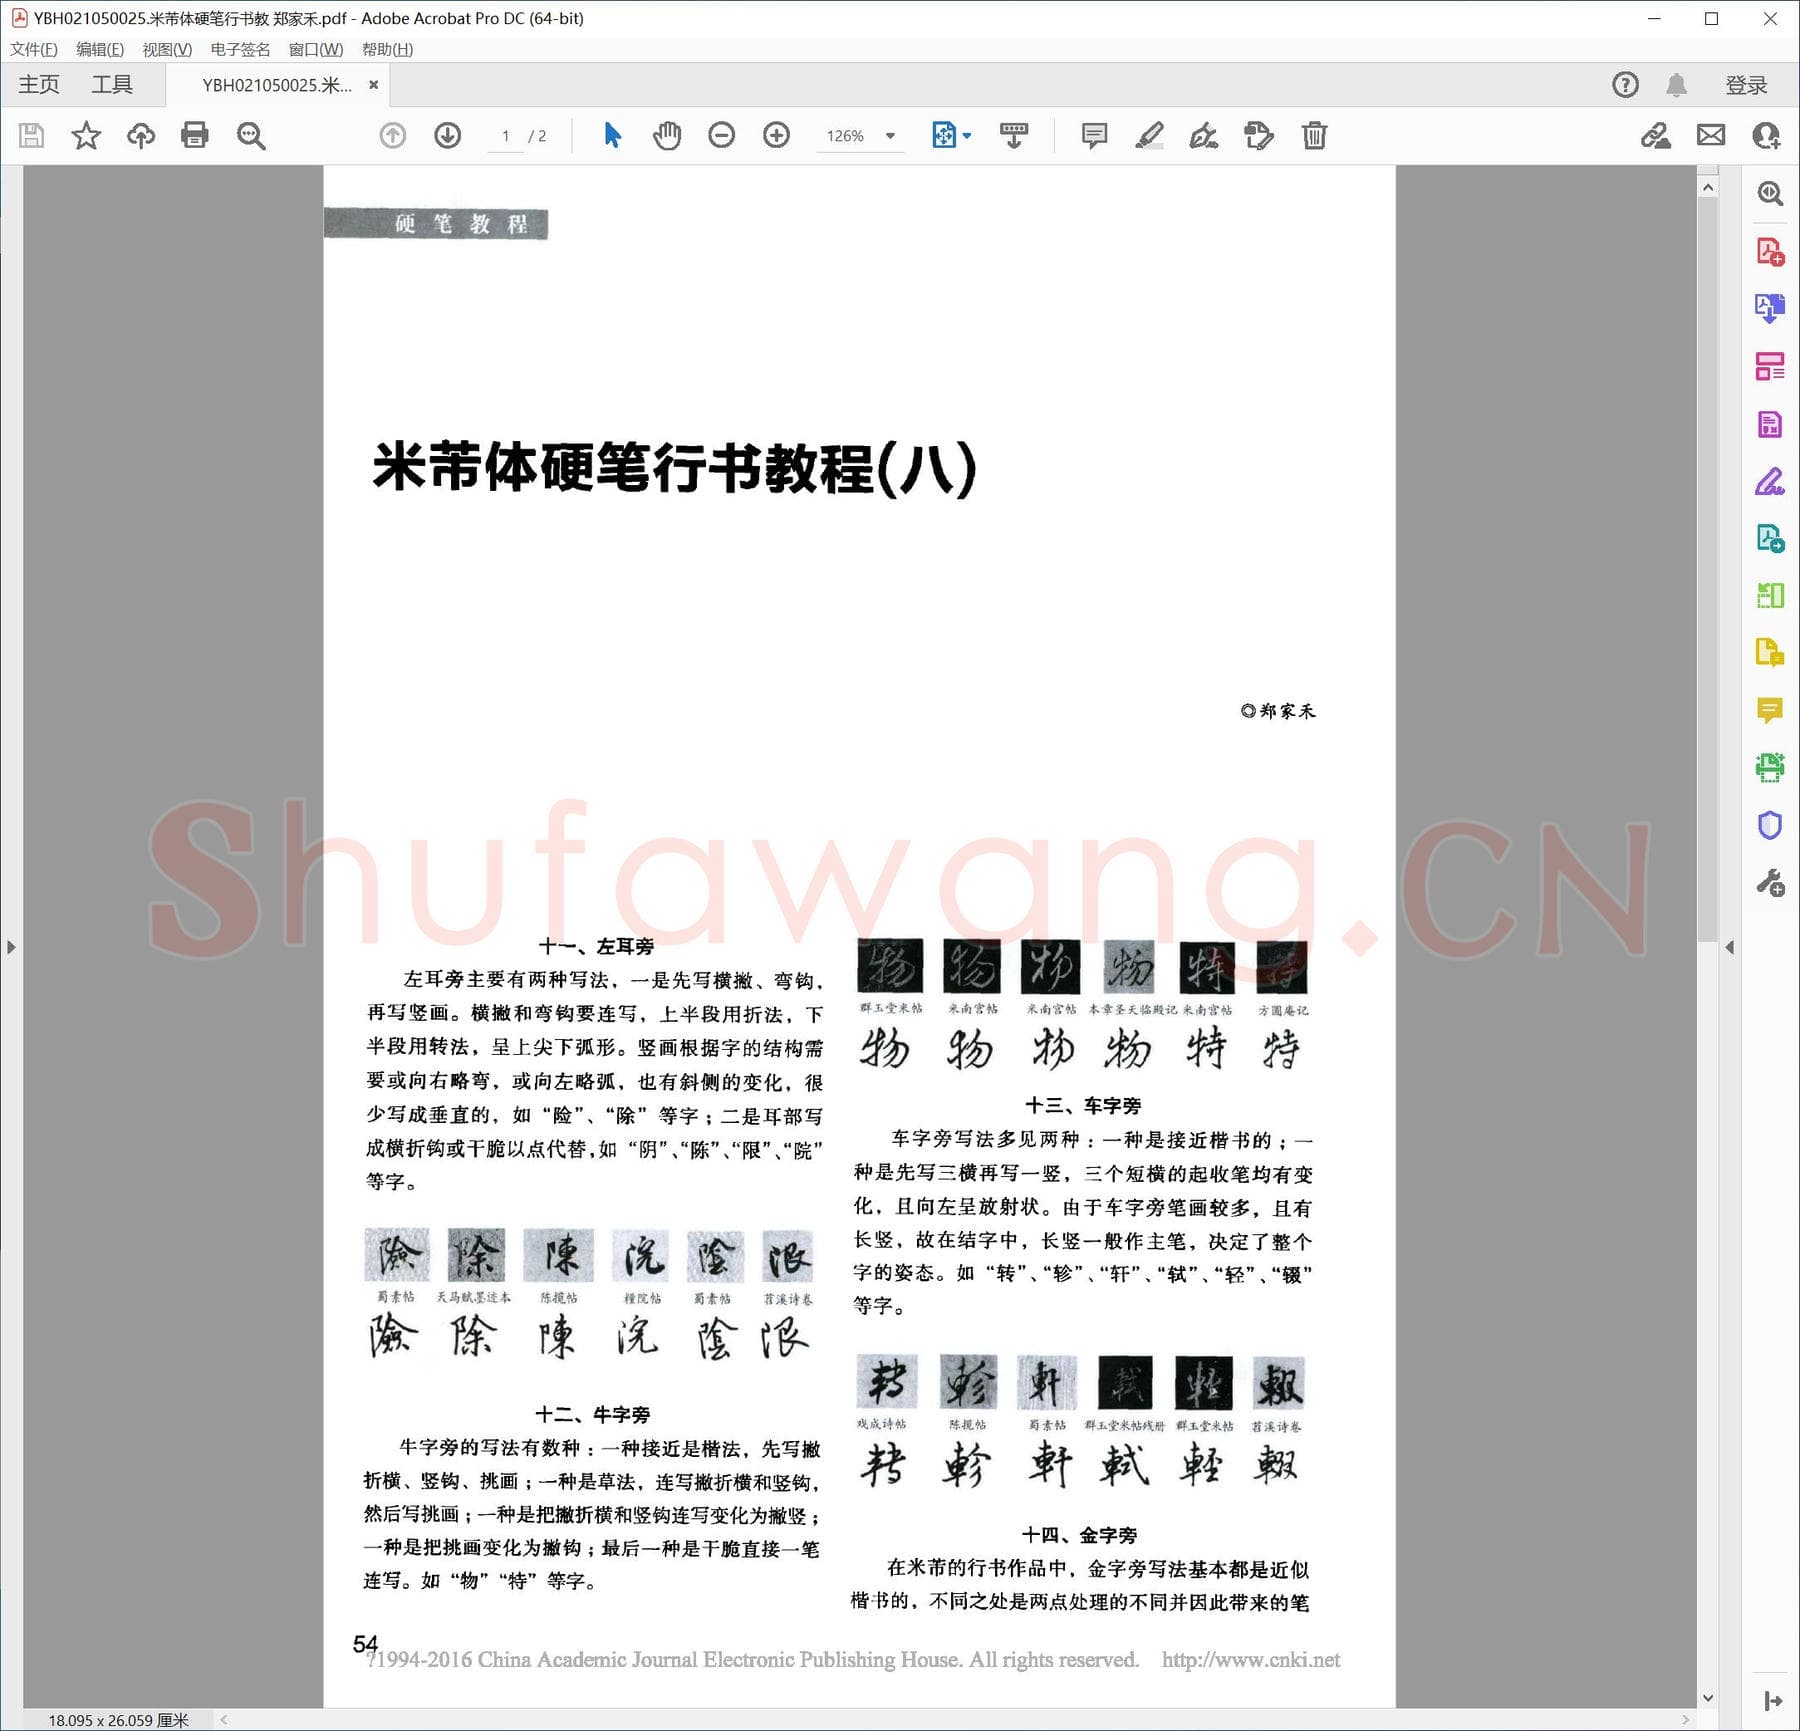Collapse the right tools pane arrow

pyautogui.click(x=1730, y=947)
